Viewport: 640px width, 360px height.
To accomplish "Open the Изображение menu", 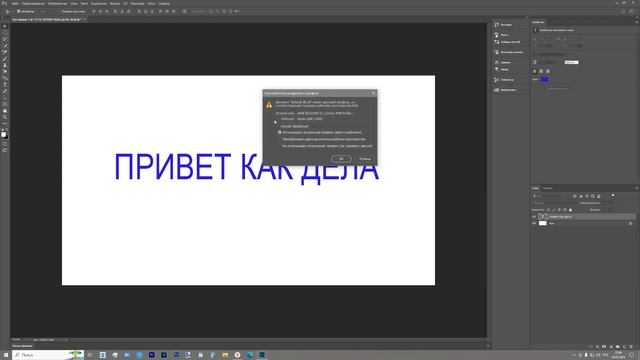I will 57,3.
